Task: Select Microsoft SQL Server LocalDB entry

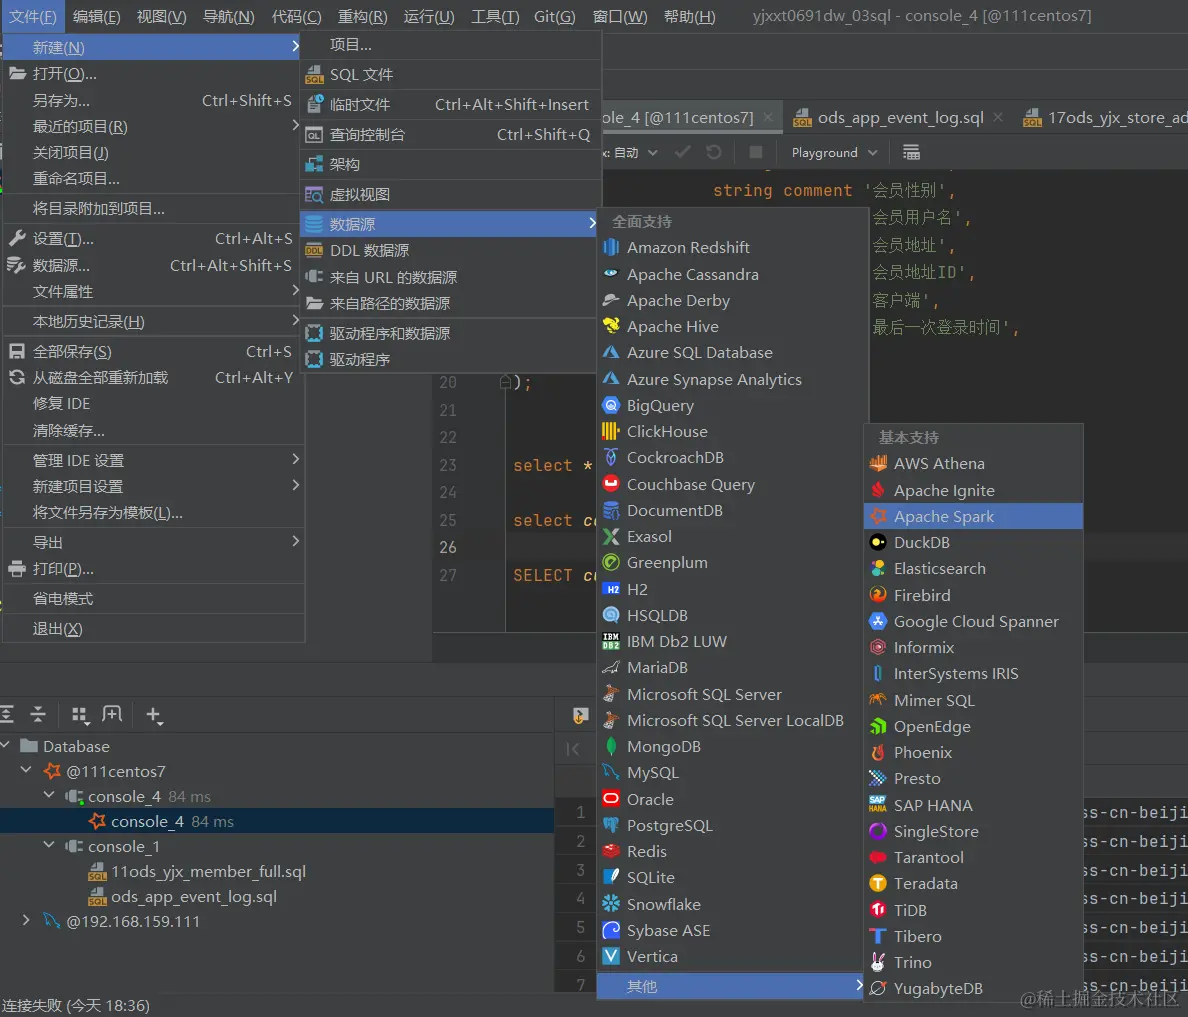Action: pyautogui.click(x=730, y=720)
